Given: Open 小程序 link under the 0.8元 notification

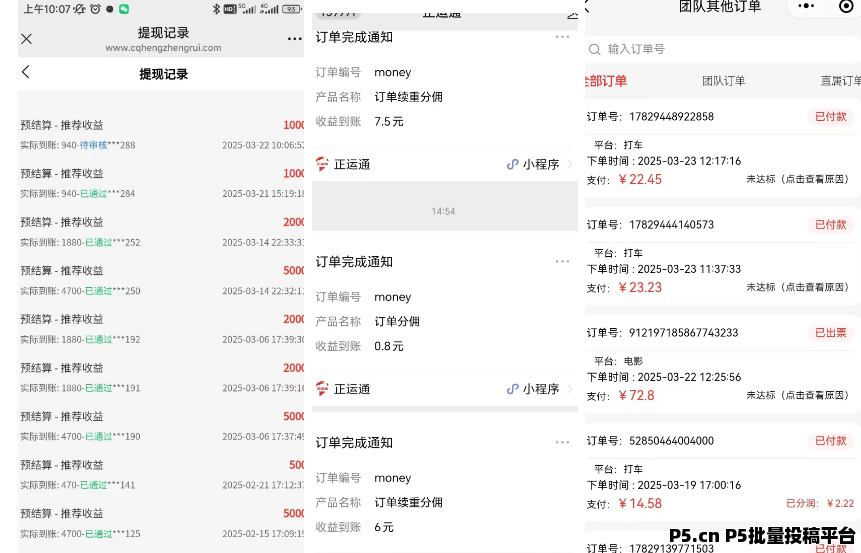Looking at the screenshot, I should tap(533, 389).
